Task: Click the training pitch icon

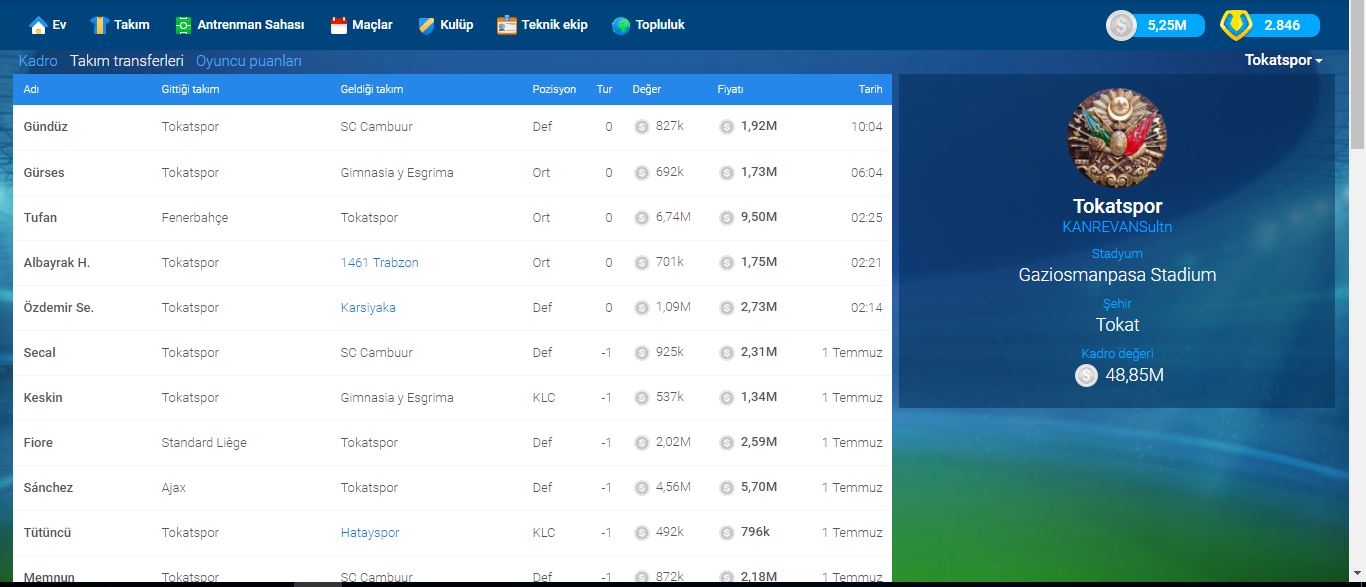Action: click(x=183, y=25)
